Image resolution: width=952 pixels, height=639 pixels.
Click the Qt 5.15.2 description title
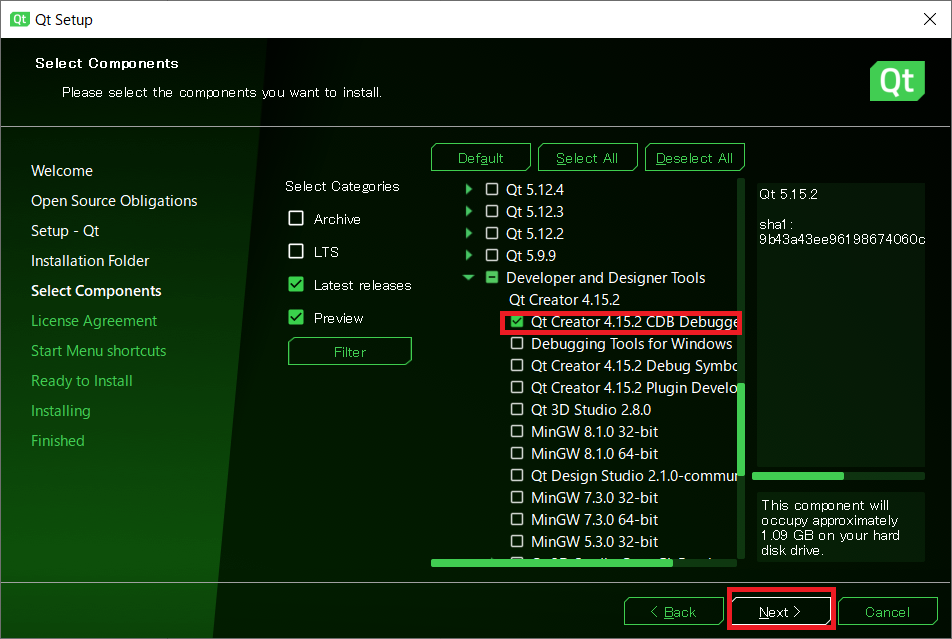788,194
